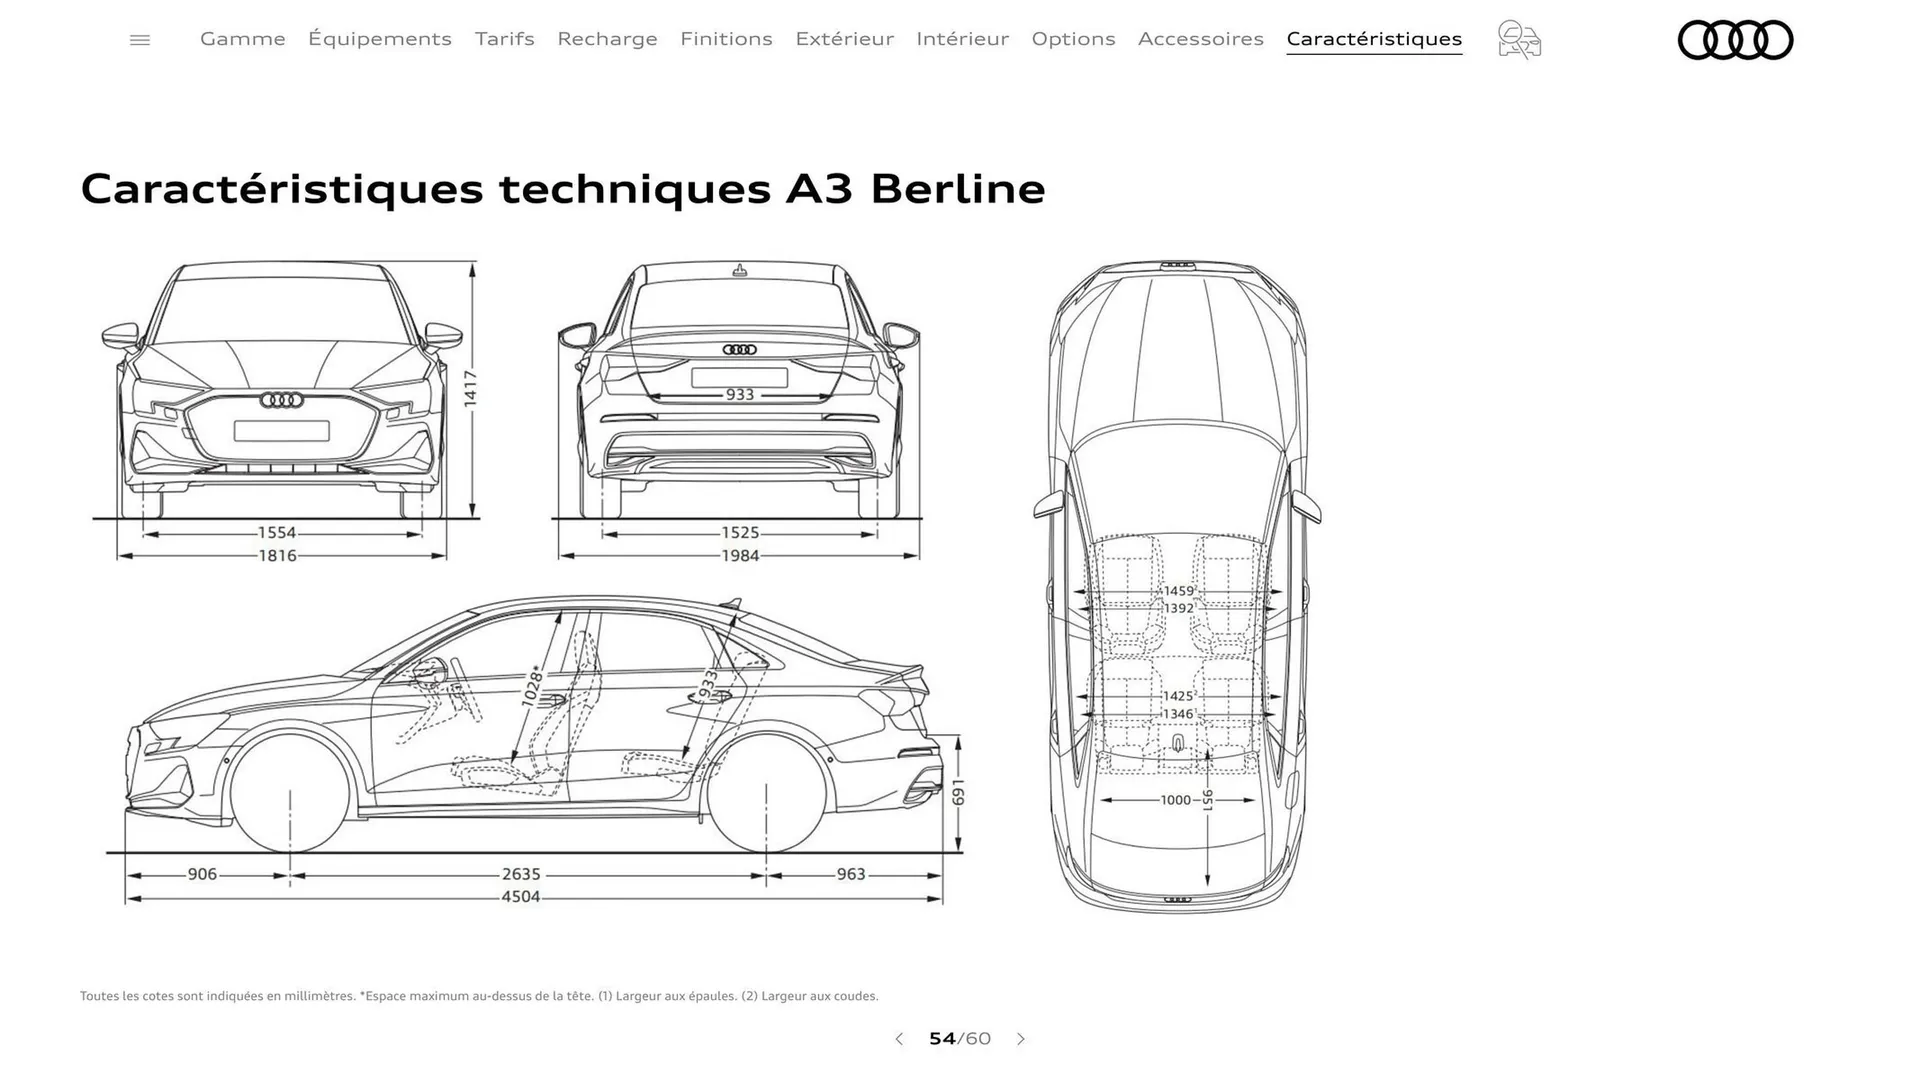Activate the Intérieur view

tap(963, 39)
